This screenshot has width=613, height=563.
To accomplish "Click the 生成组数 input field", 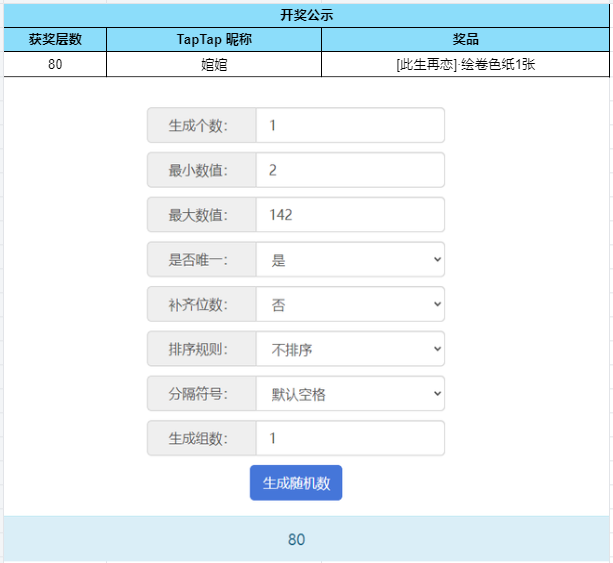I will 350,438.
